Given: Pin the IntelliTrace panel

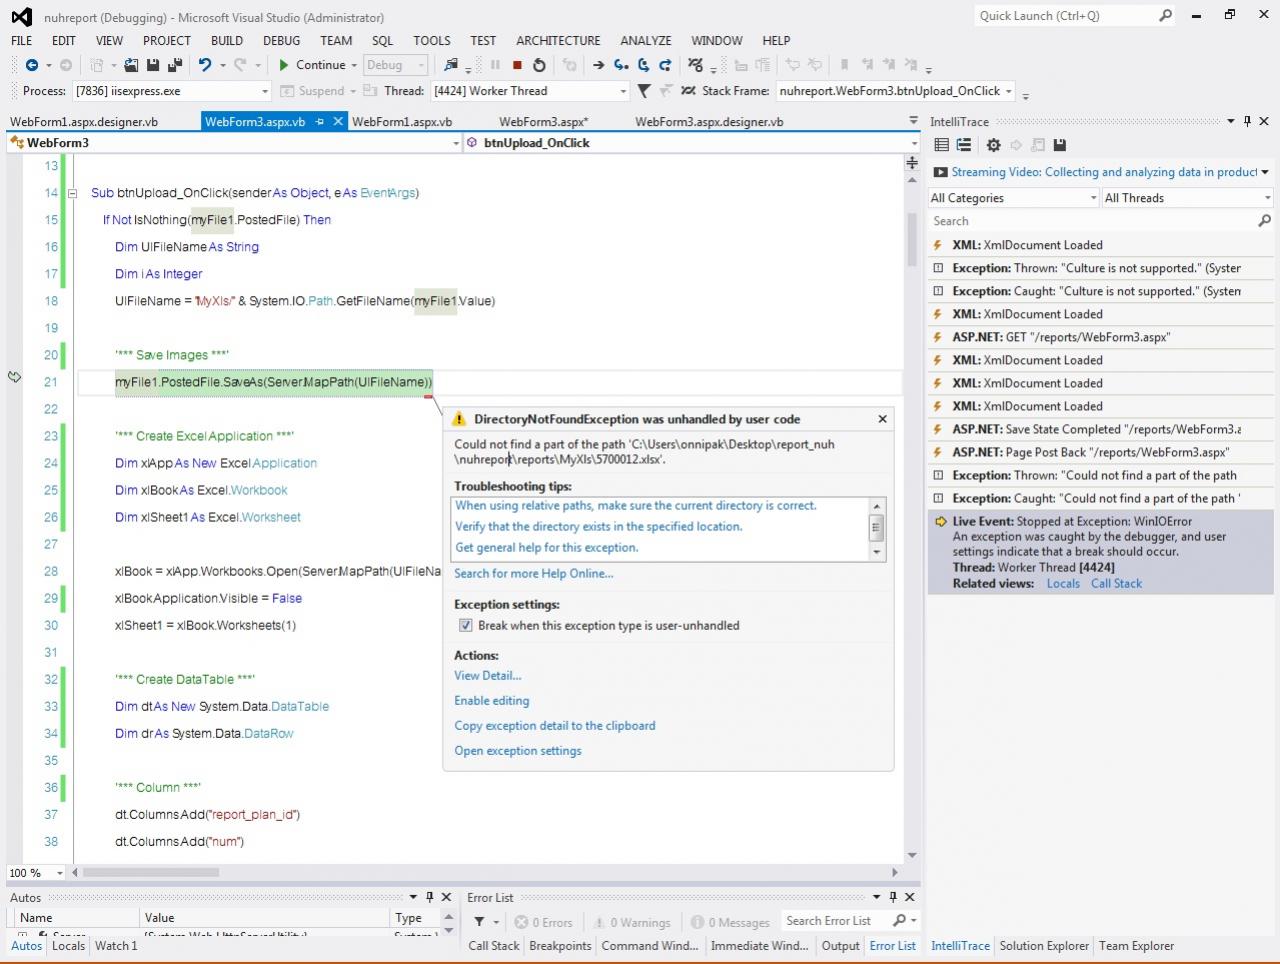Looking at the screenshot, I should click(1247, 121).
